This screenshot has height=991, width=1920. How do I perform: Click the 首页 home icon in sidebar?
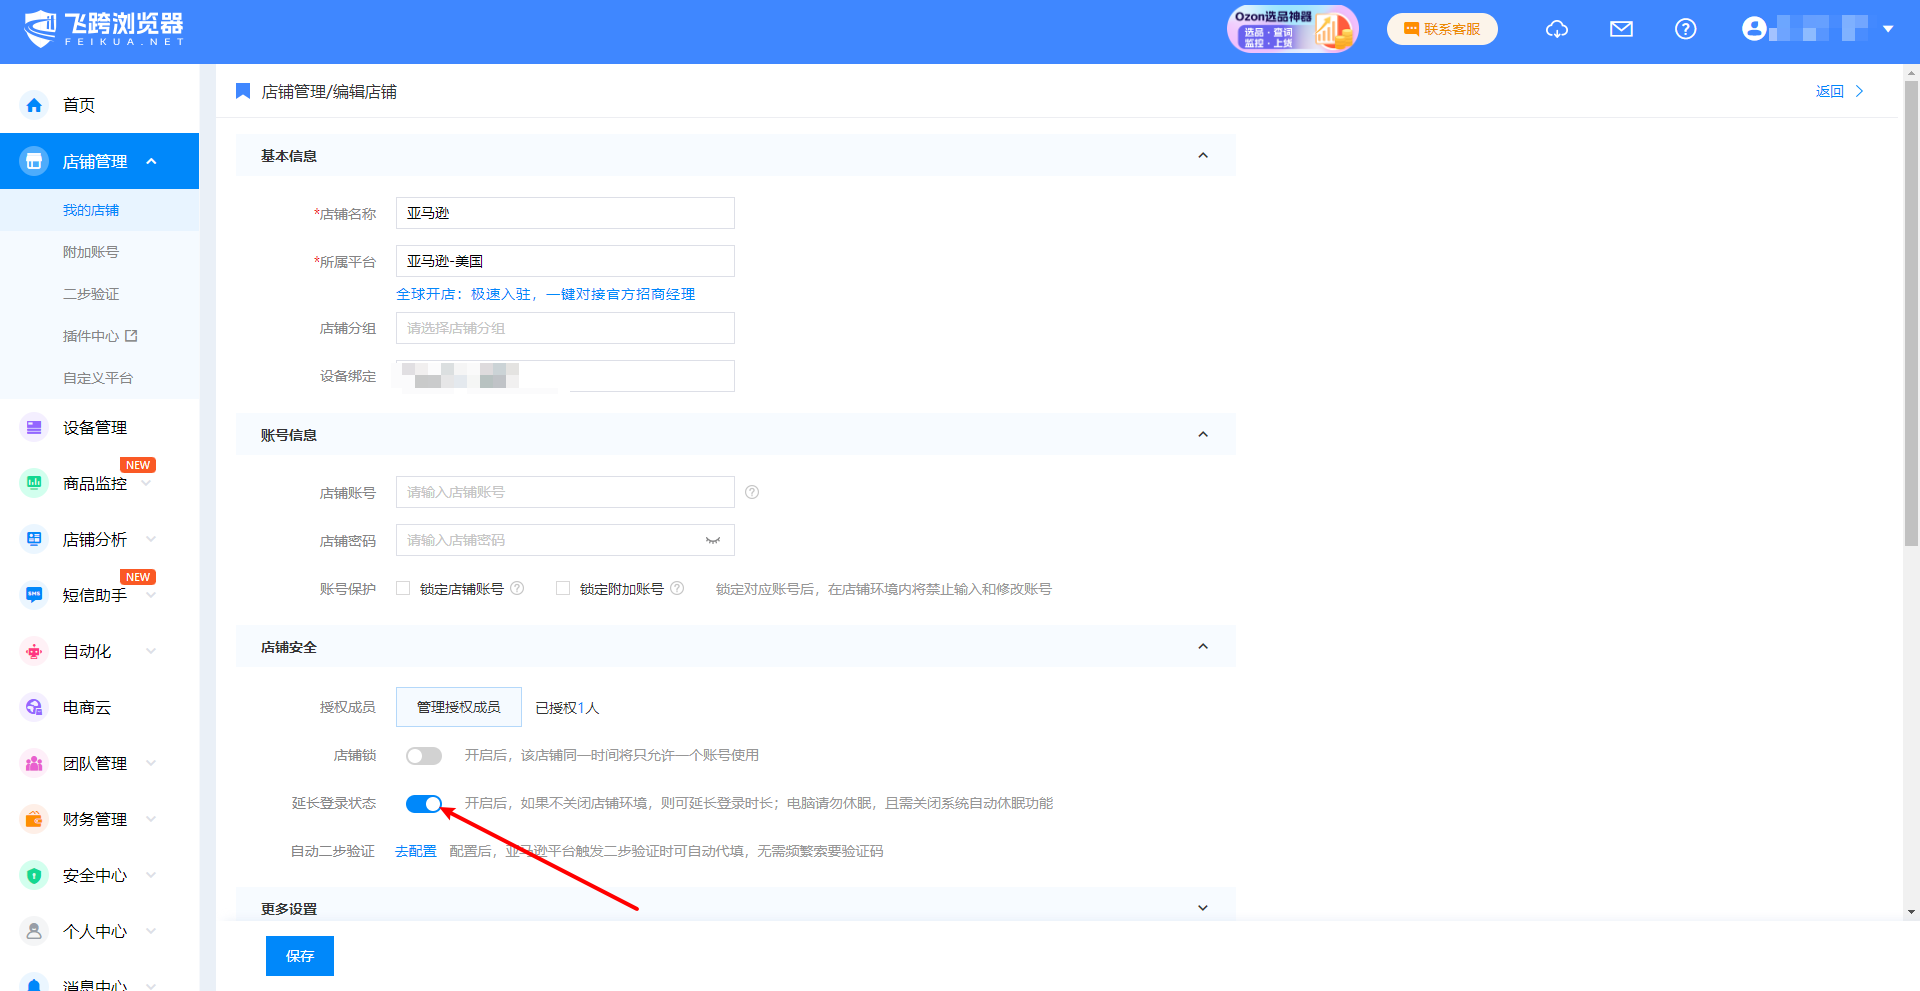[34, 105]
